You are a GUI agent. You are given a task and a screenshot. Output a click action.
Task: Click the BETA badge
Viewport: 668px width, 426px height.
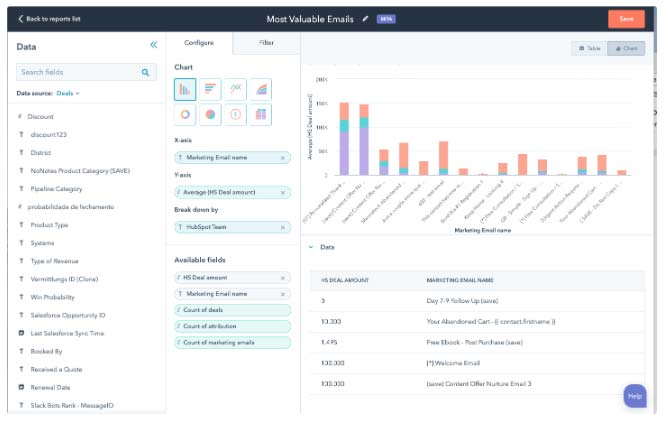(x=386, y=19)
